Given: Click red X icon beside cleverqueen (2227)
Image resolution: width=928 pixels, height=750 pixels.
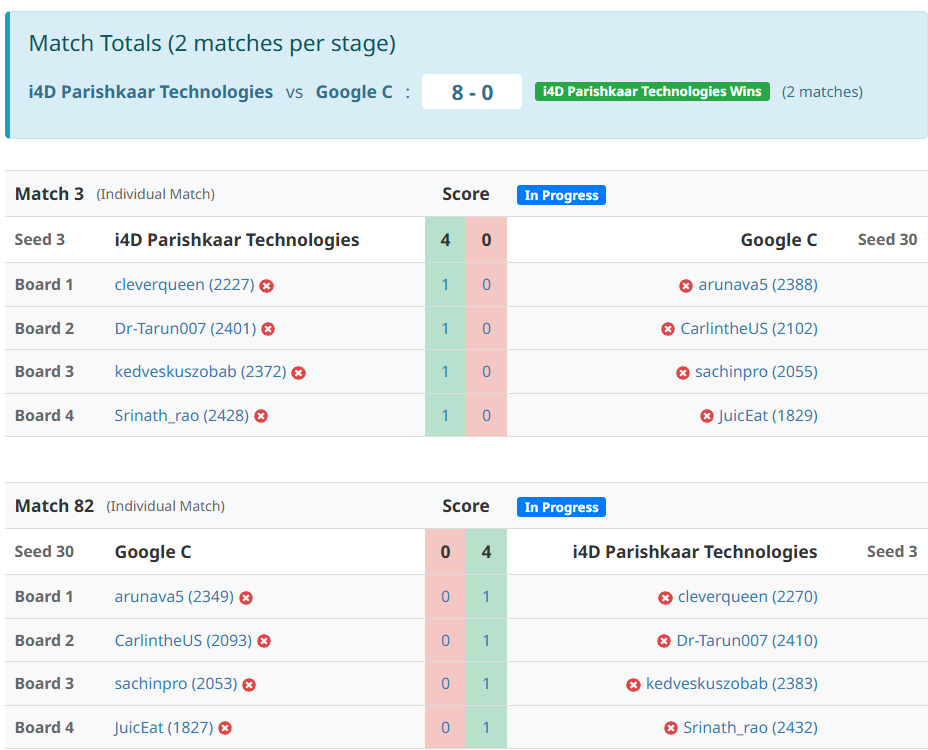Looking at the screenshot, I should coord(267,286).
